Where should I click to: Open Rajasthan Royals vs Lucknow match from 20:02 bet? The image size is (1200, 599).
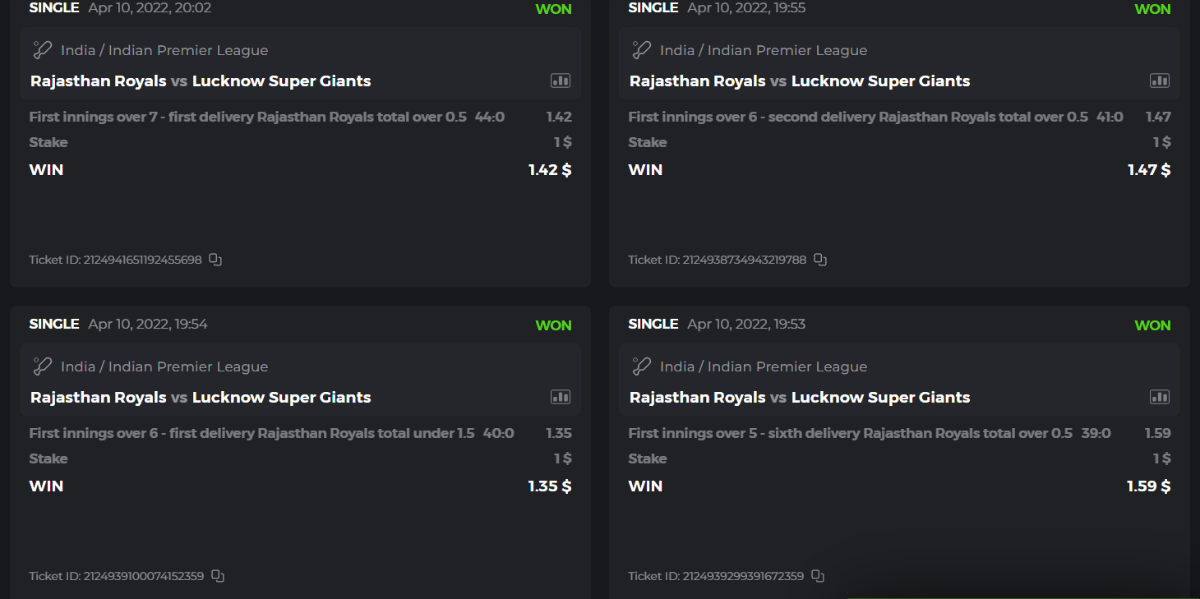tap(200, 81)
